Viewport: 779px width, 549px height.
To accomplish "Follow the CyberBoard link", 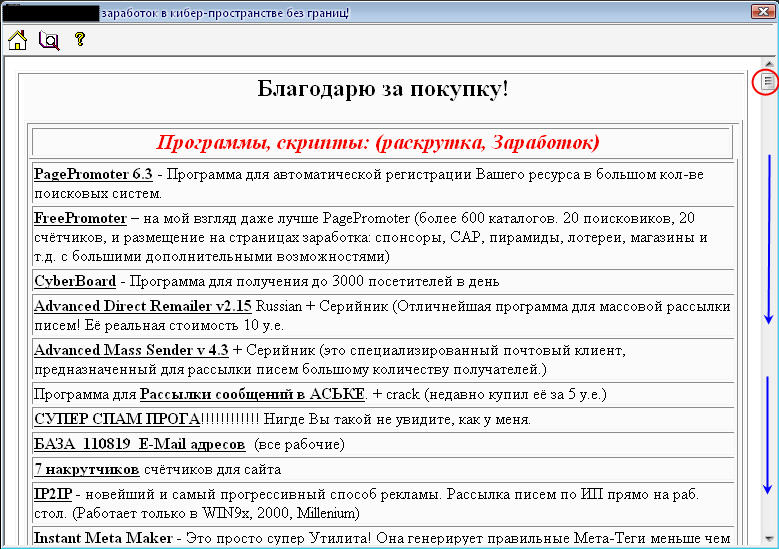I will (x=75, y=281).
